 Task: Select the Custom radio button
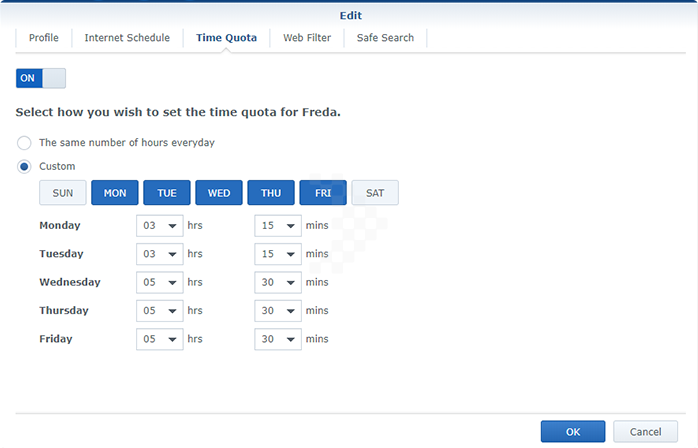[25, 166]
